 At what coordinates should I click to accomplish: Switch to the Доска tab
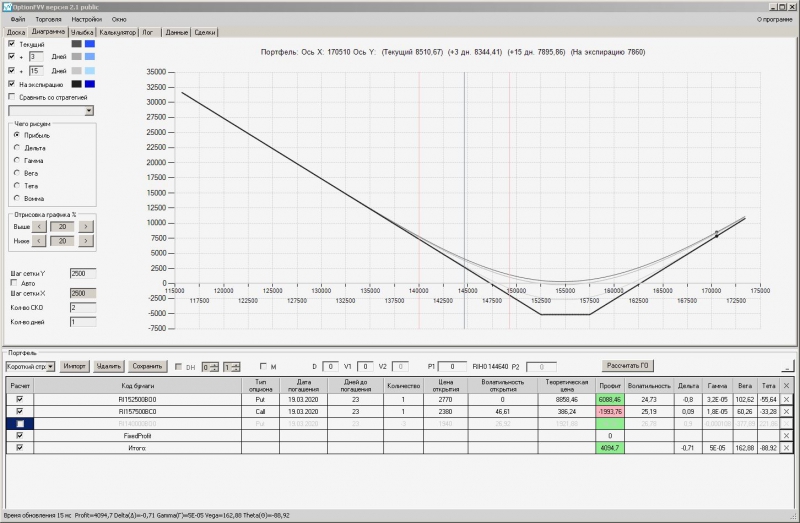click(x=16, y=32)
